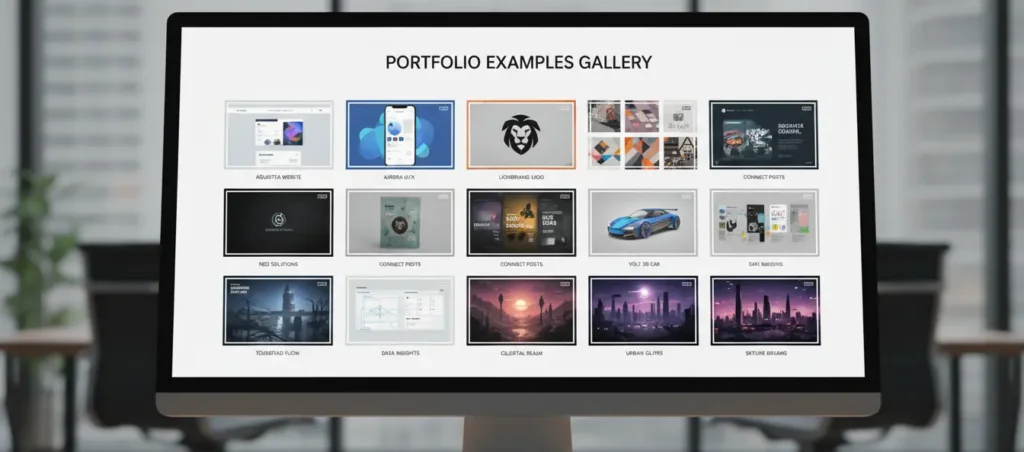
Task: Open the blue sports car thumbnail
Action: click(642, 222)
